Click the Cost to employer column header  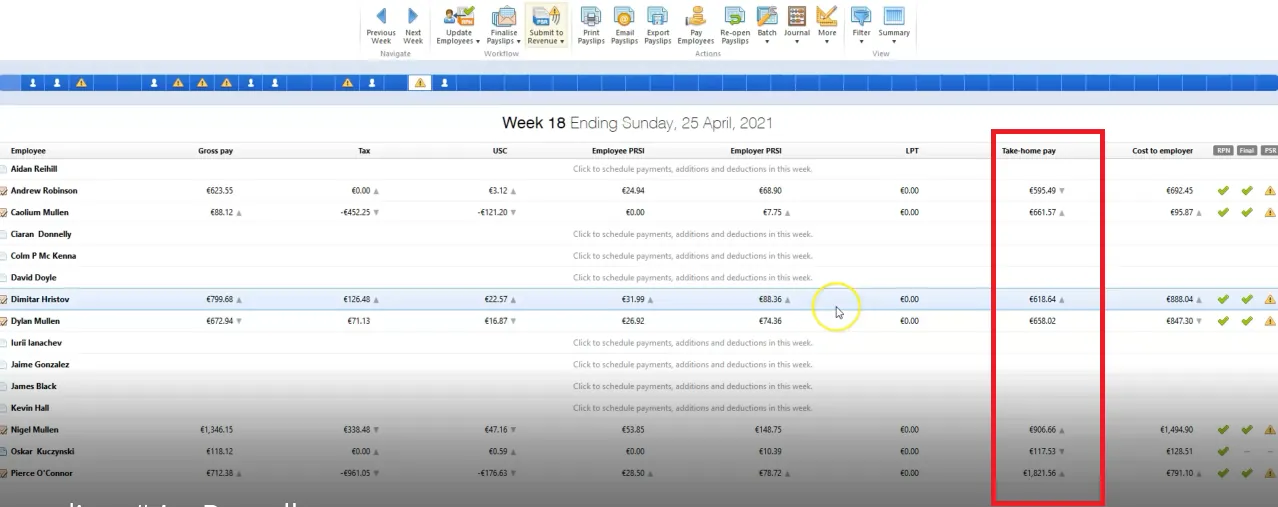click(1162, 151)
